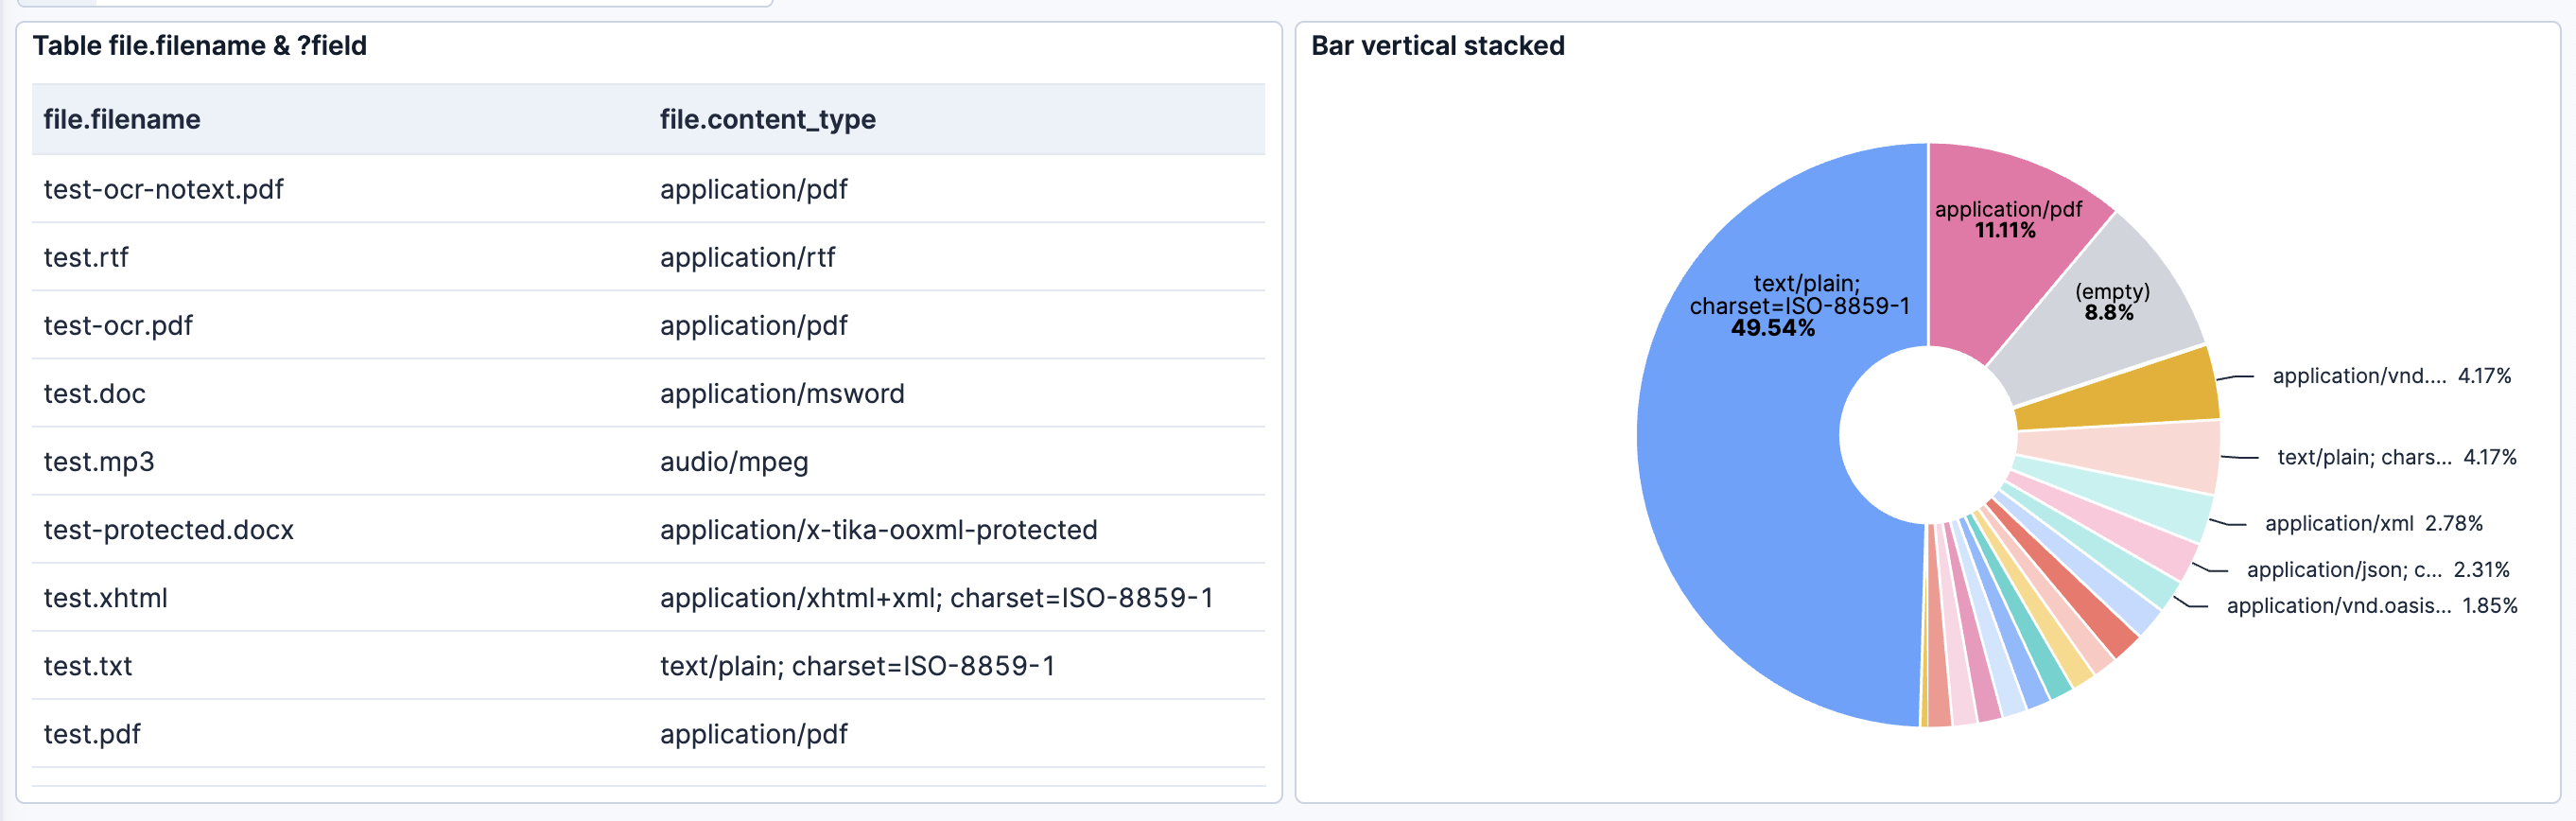This screenshot has width=2576, height=821.
Task: Click the file.content_type column header
Action: tap(767, 120)
